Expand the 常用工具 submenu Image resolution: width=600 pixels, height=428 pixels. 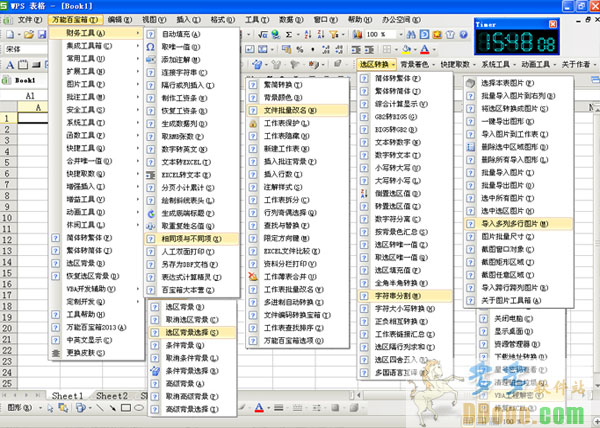click(x=96, y=59)
